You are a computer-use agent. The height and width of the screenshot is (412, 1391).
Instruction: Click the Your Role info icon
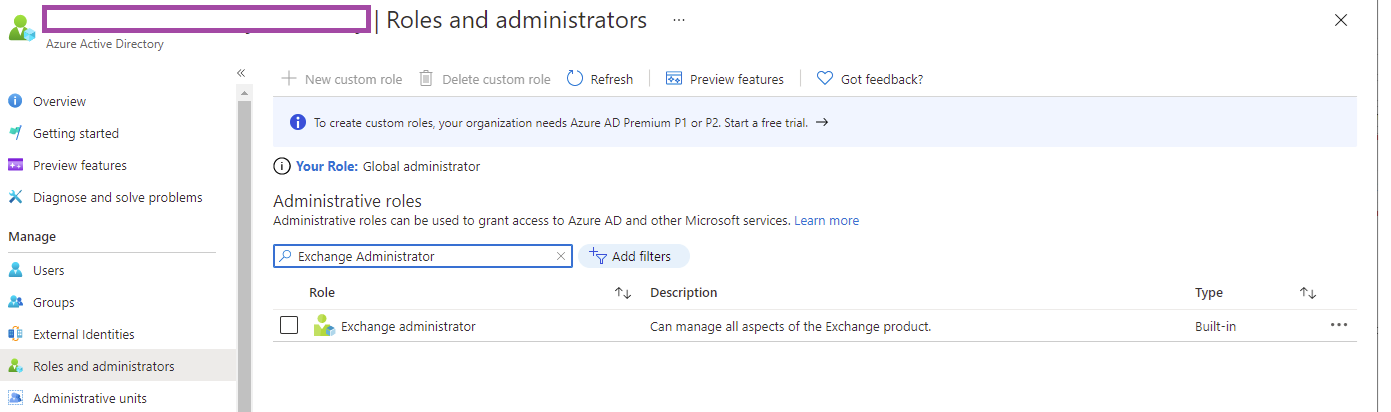[x=282, y=166]
